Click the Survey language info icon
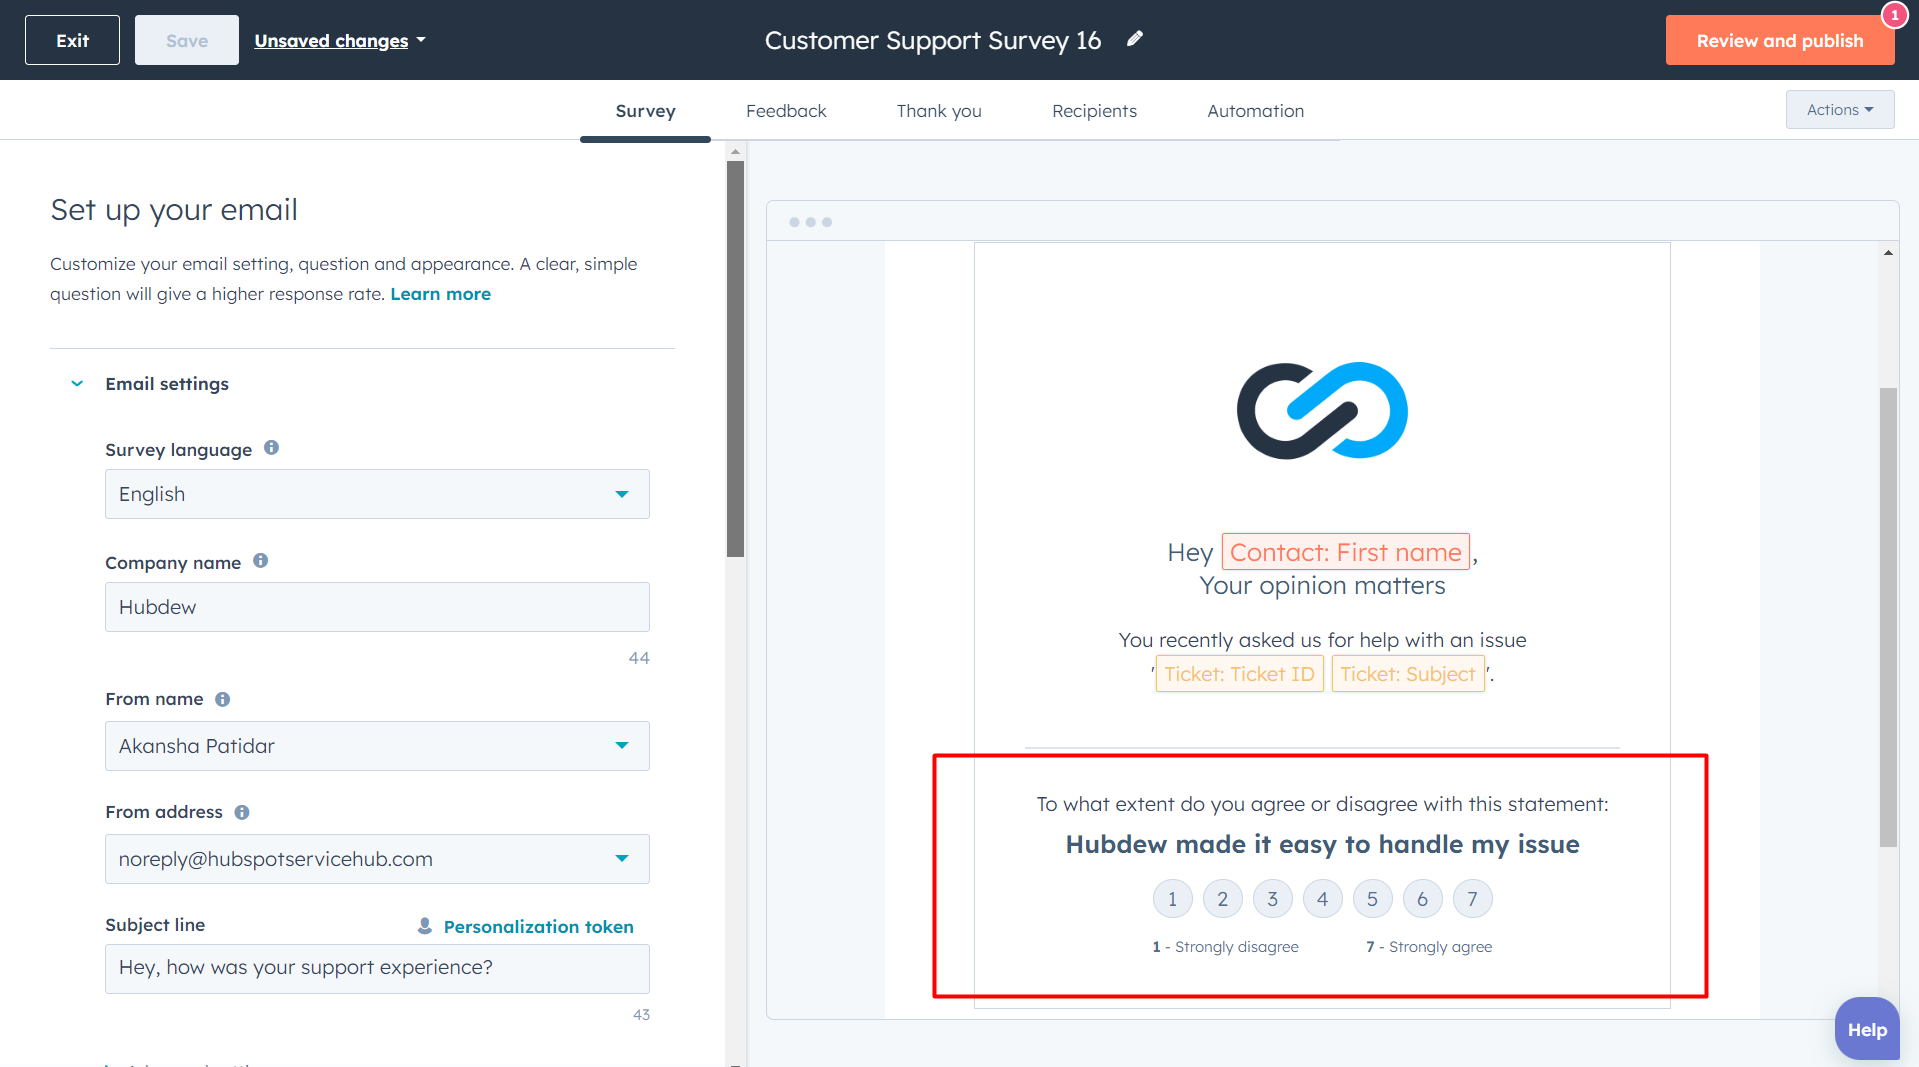 click(271, 448)
